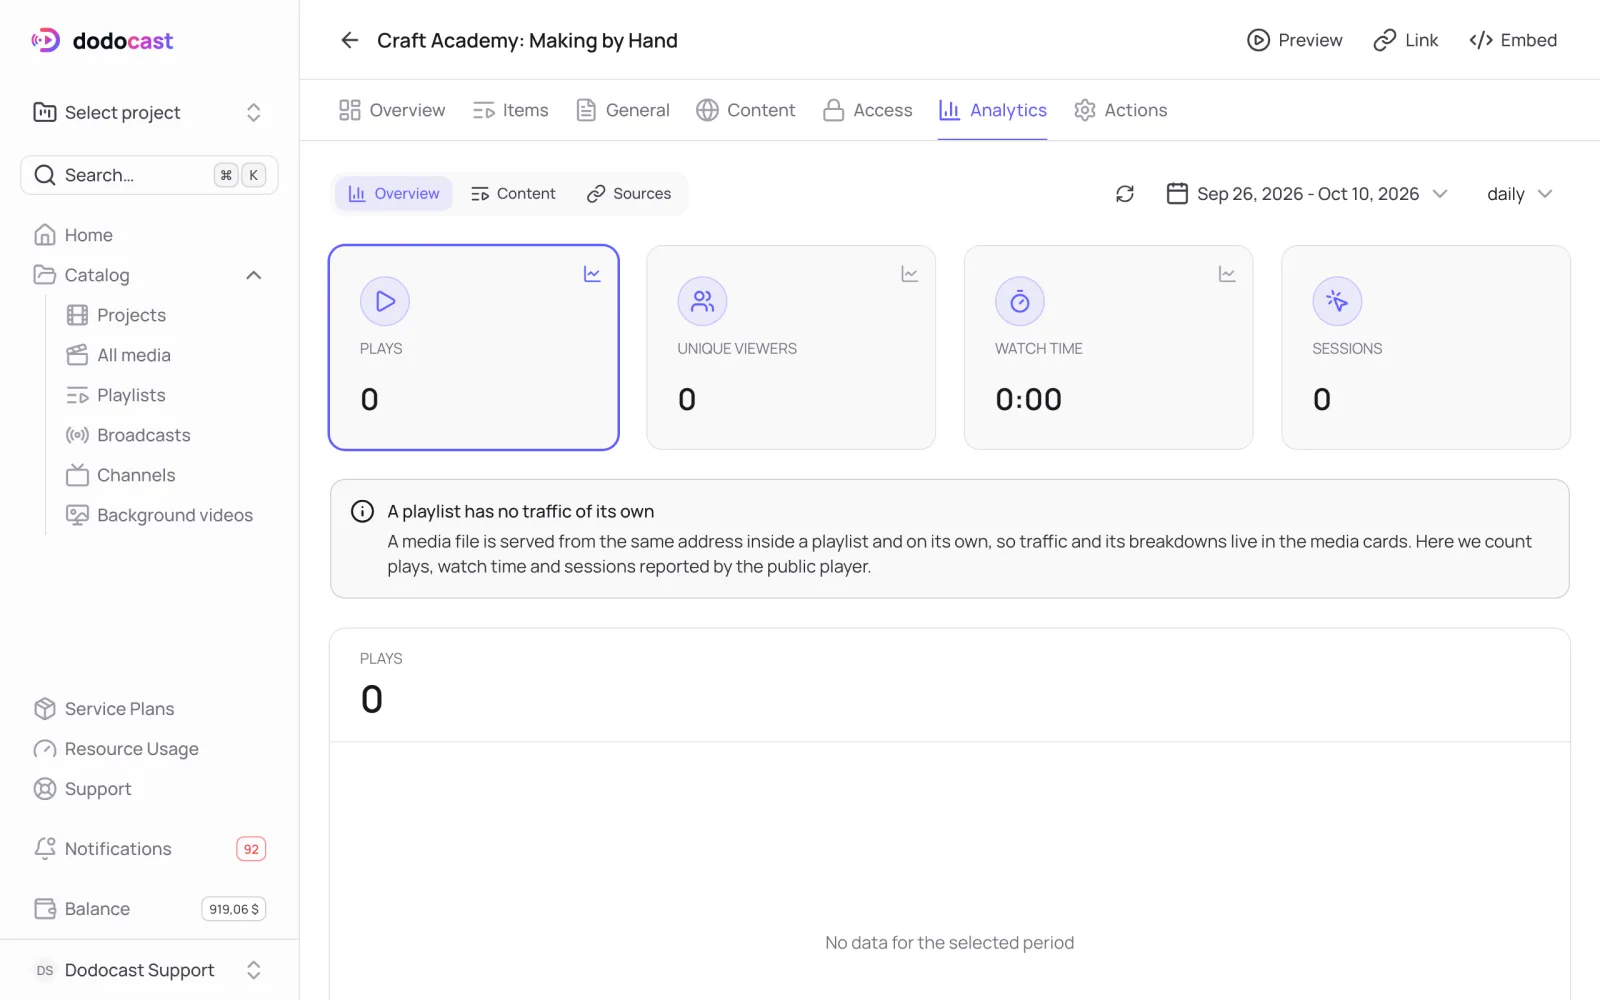This screenshot has height=1000, width=1600.
Task: Select the Sessions metric card
Action: 1426,348
